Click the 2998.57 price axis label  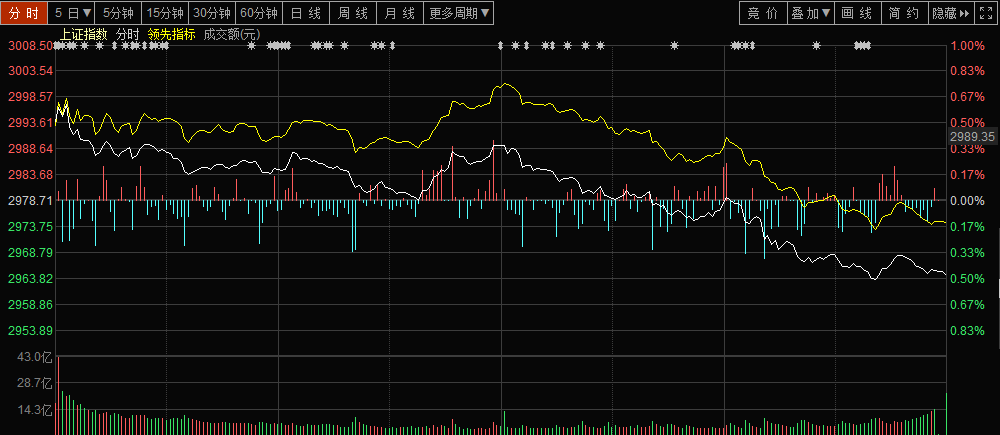click(29, 96)
